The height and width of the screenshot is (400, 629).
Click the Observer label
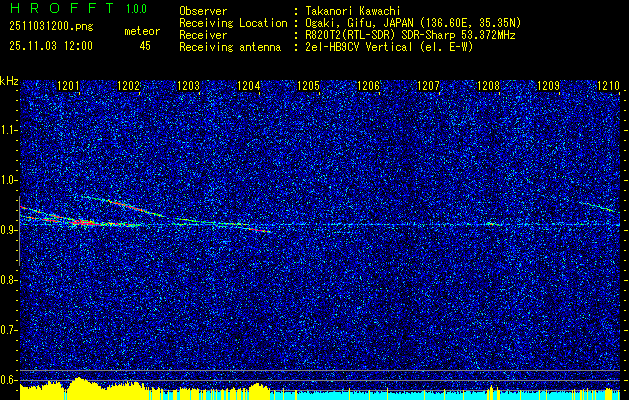(203, 11)
